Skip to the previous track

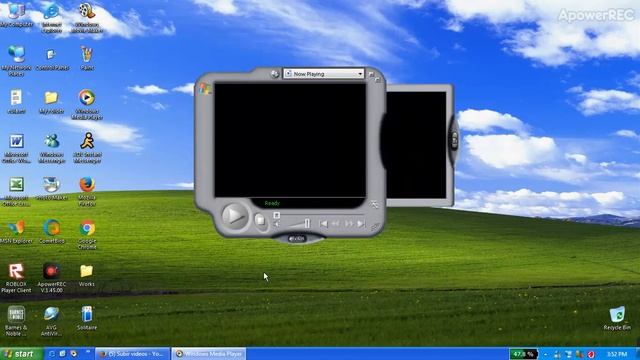(323, 224)
